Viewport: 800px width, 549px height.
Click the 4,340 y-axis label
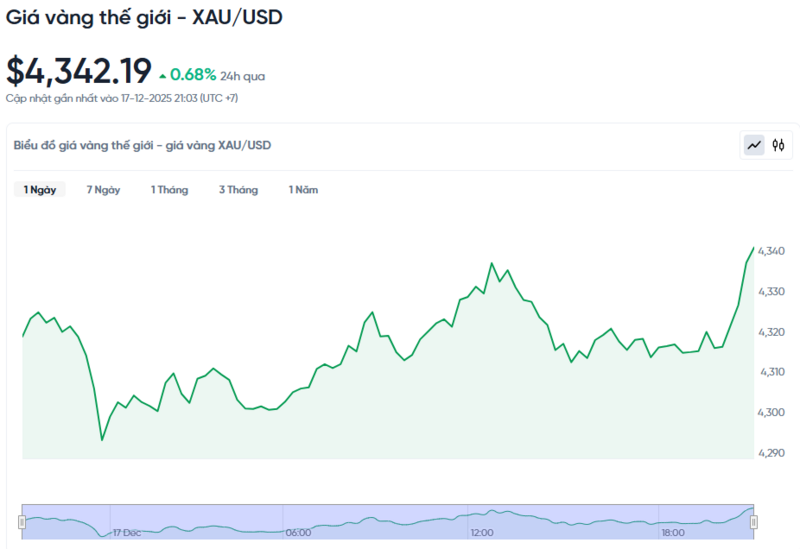pyautogui.click(x=771, y=251)
